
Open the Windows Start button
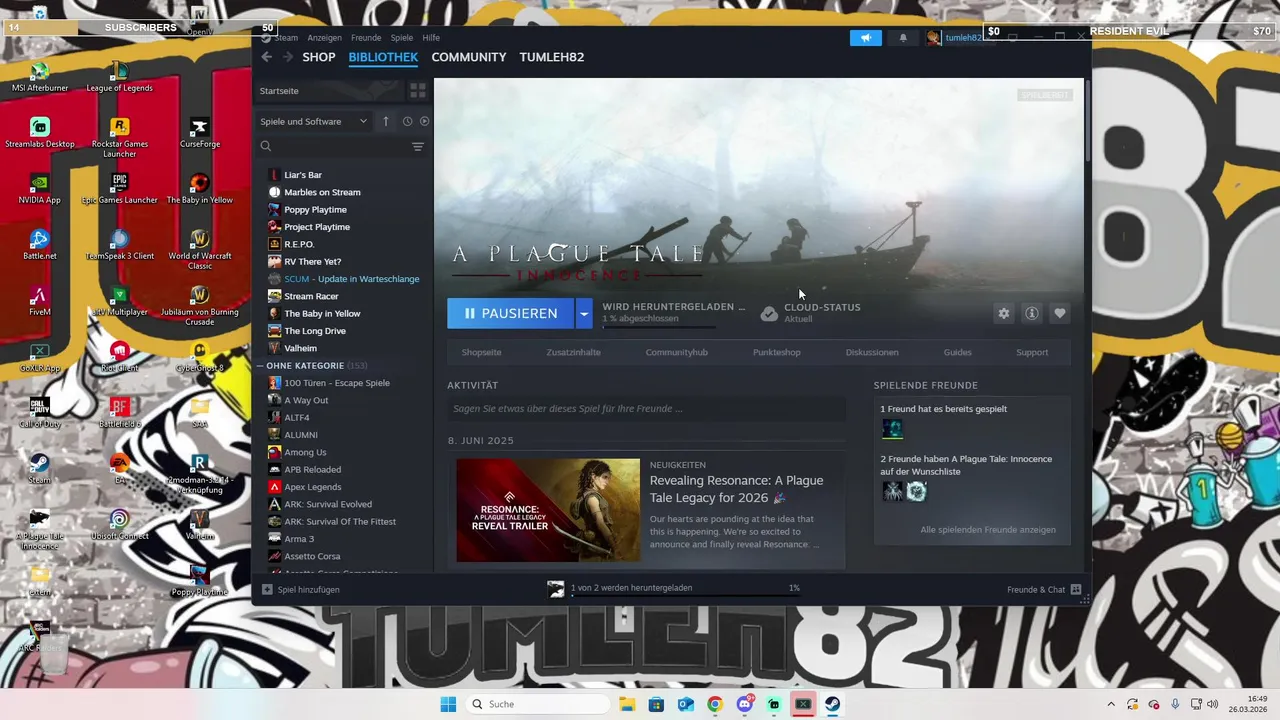click(448, 704)
